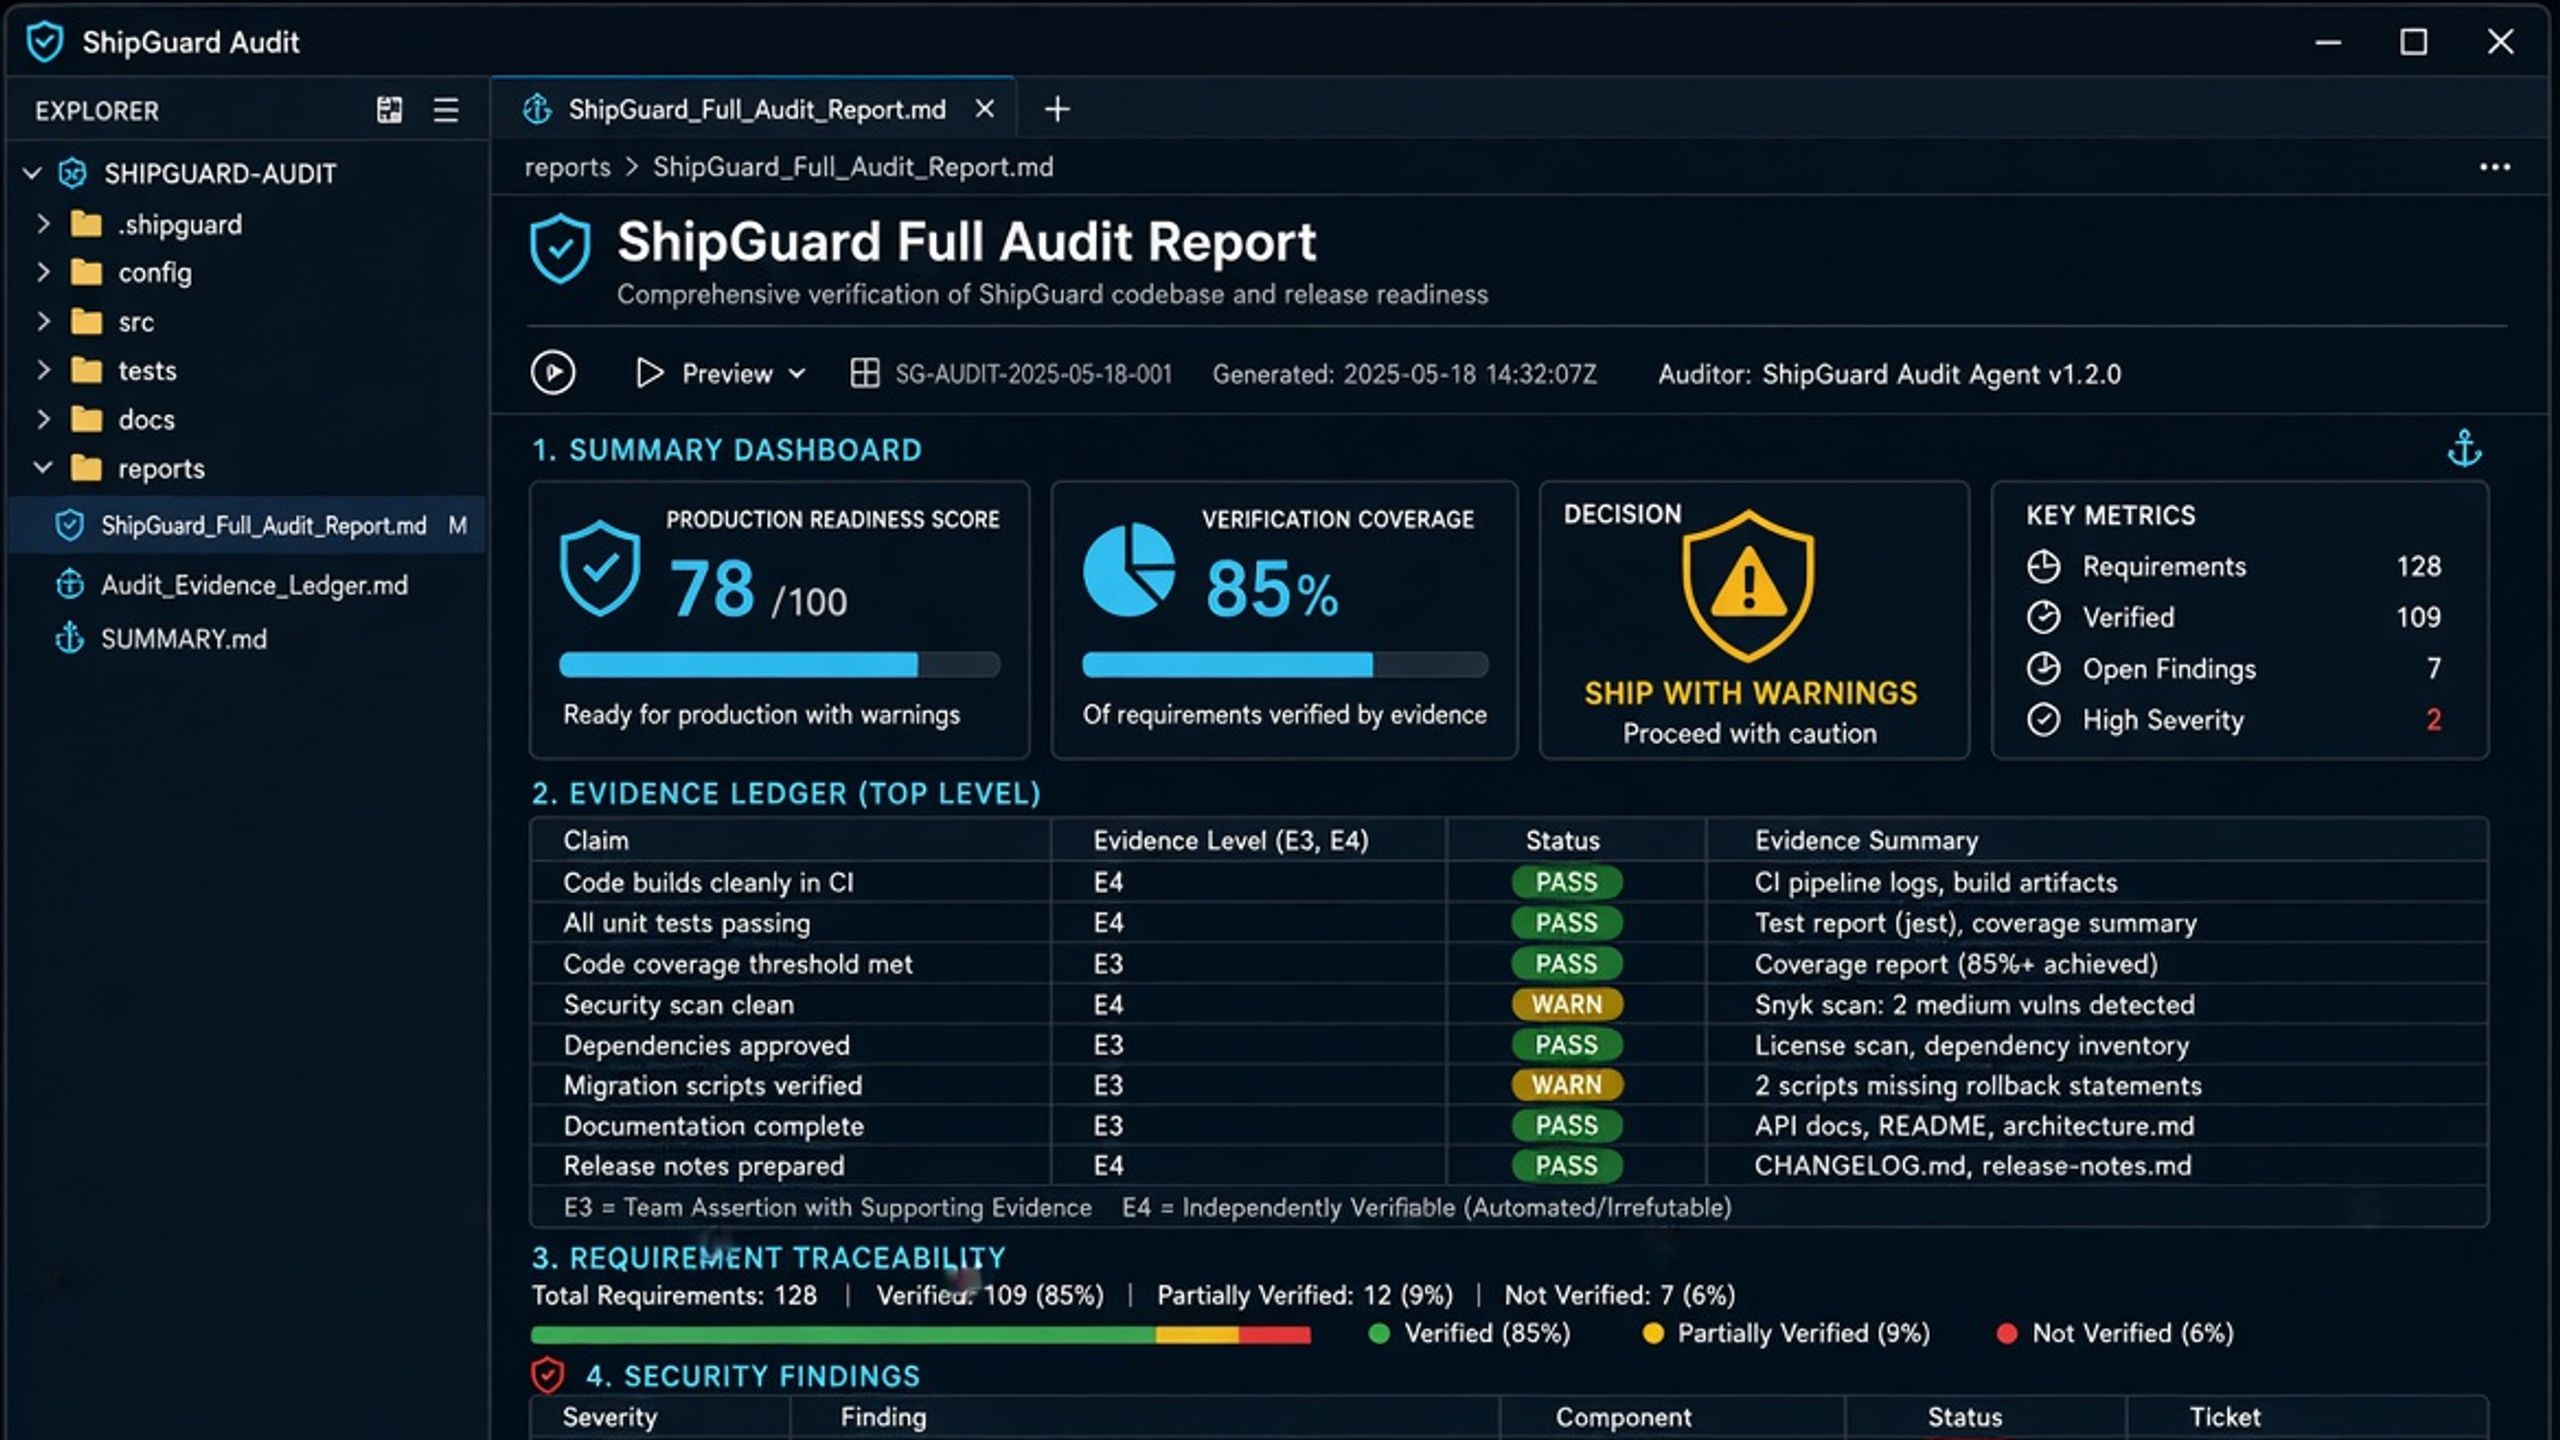Click the WARN badge for Security scan clean
Screen dimensions: 2560x1440
pyautogui.click(x=1567, y=1004)
